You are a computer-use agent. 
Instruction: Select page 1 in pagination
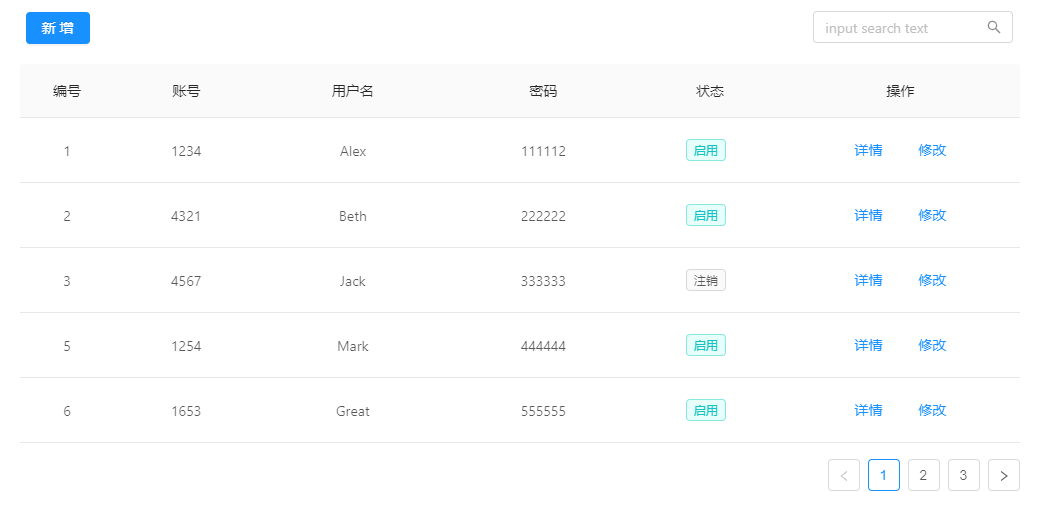884,475
